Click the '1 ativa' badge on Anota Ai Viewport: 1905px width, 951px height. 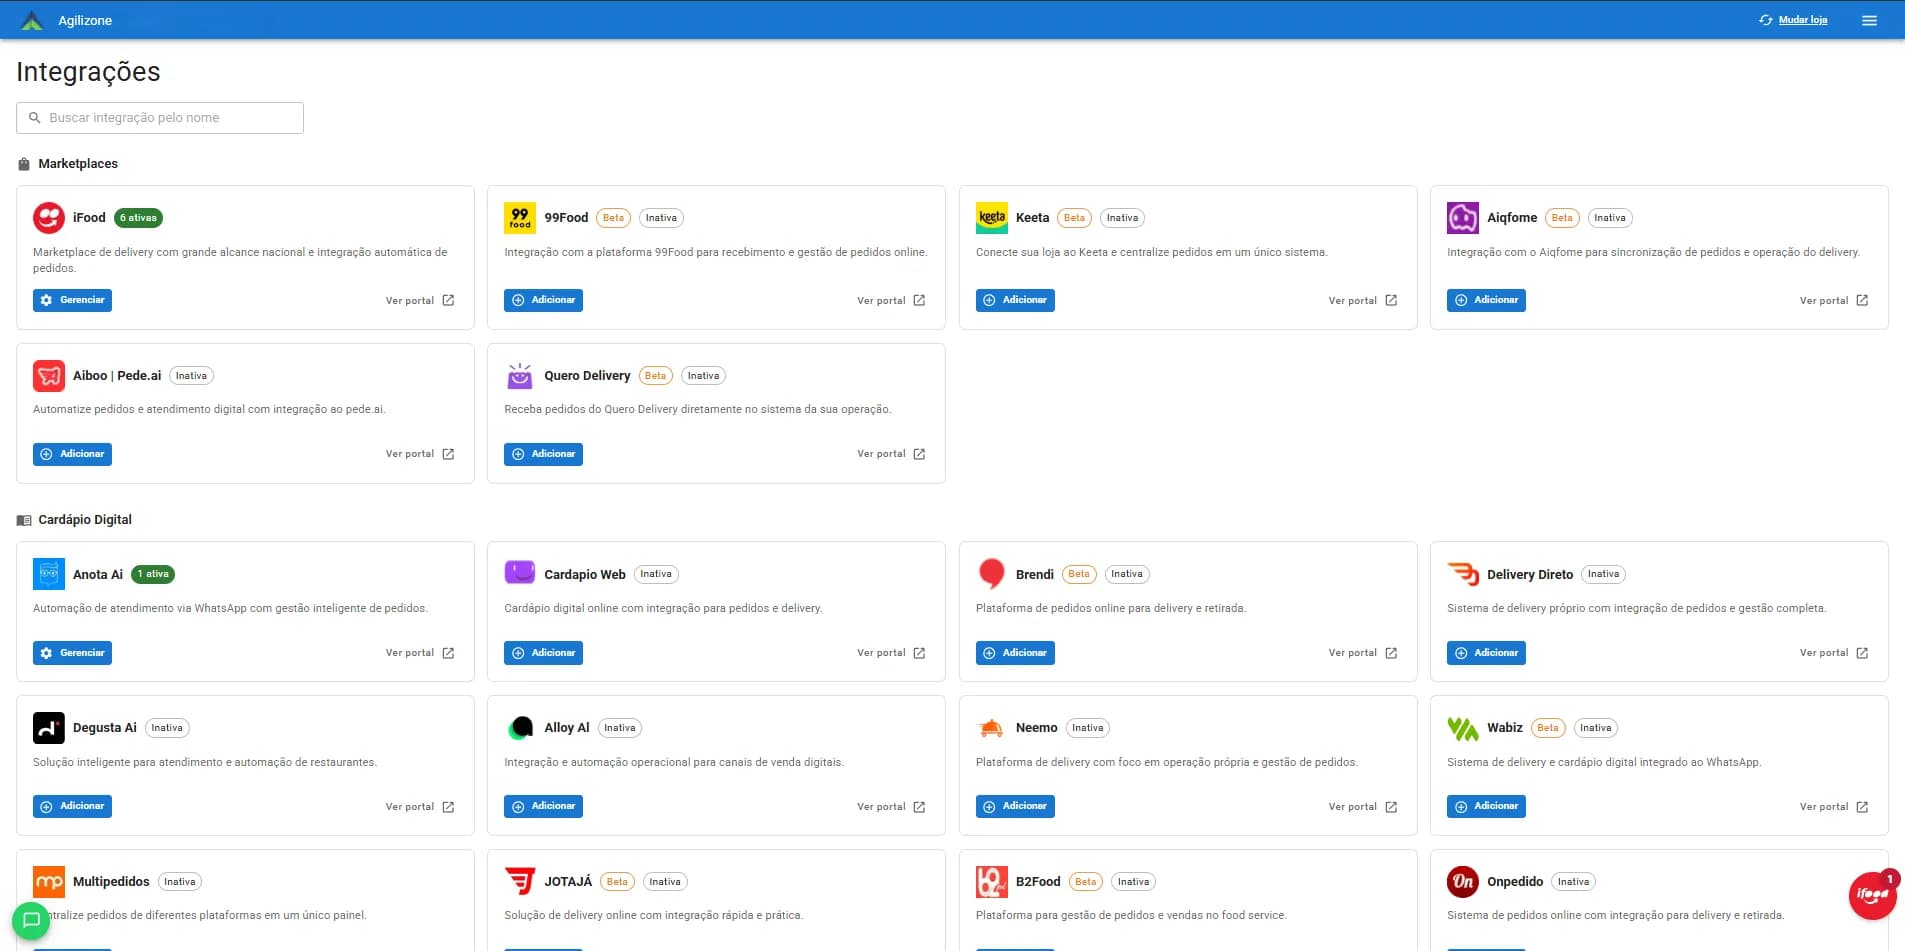click(153, 574)
